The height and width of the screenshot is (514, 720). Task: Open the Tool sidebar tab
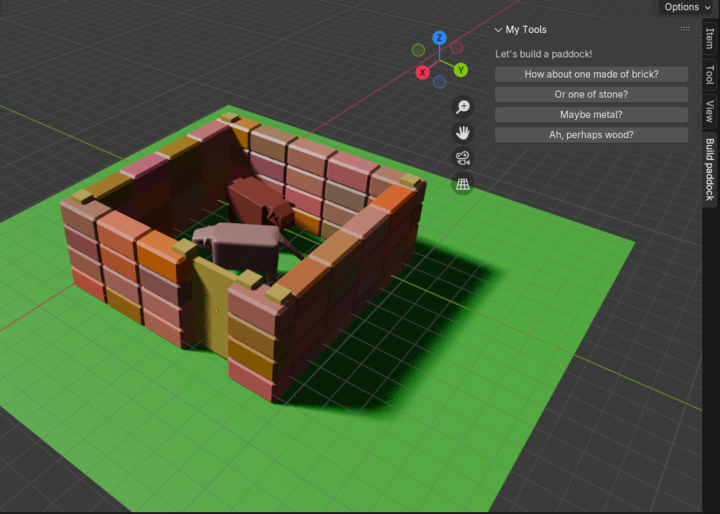[x=709, y=75]
